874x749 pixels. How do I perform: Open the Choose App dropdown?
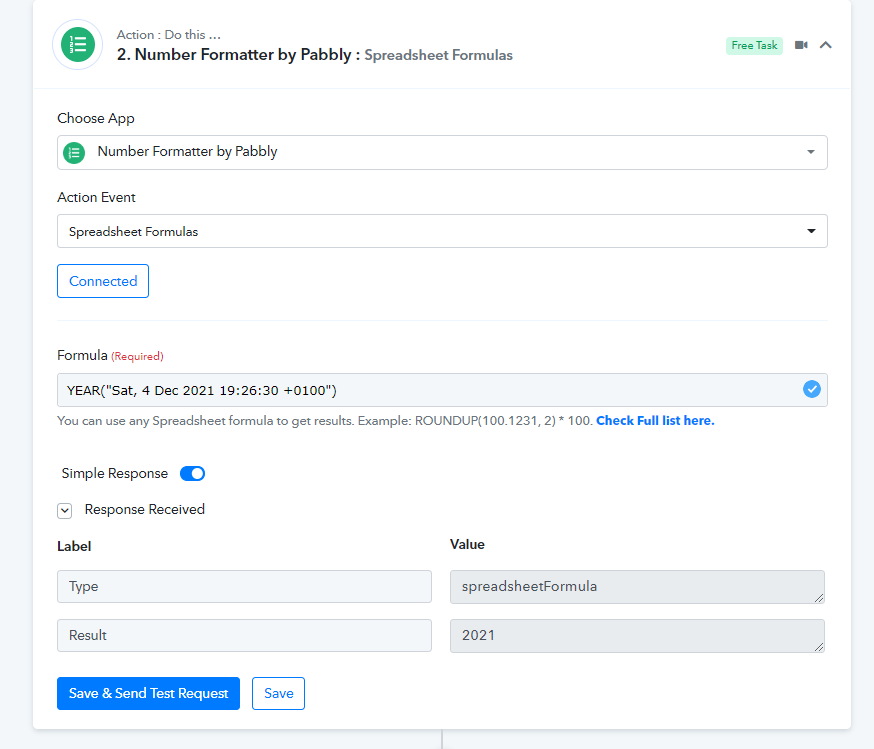[x=442, y=152]
